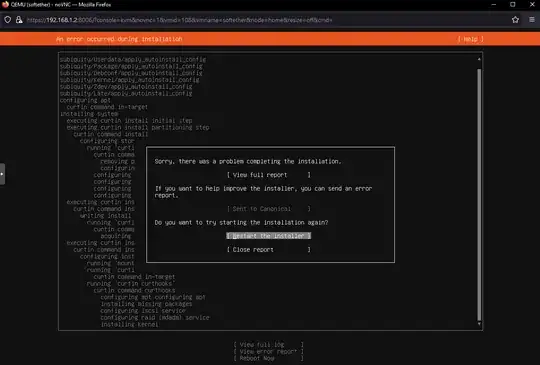540x365 pixels.
Task: Click View error report at bottom
Action: coord(268,352)
